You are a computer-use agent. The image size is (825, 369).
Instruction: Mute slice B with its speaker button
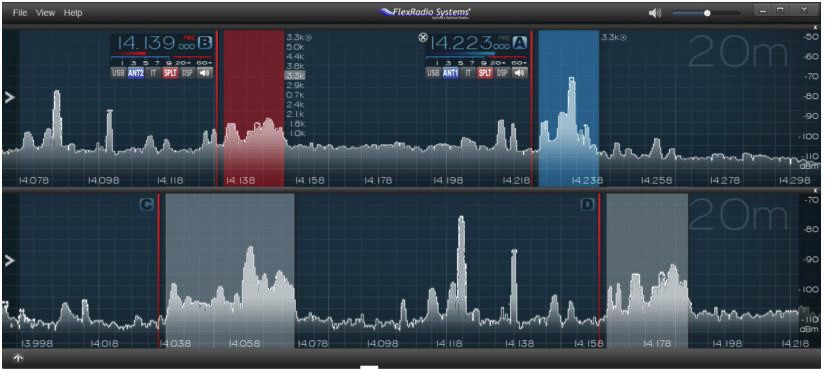(x=205, y=73)
